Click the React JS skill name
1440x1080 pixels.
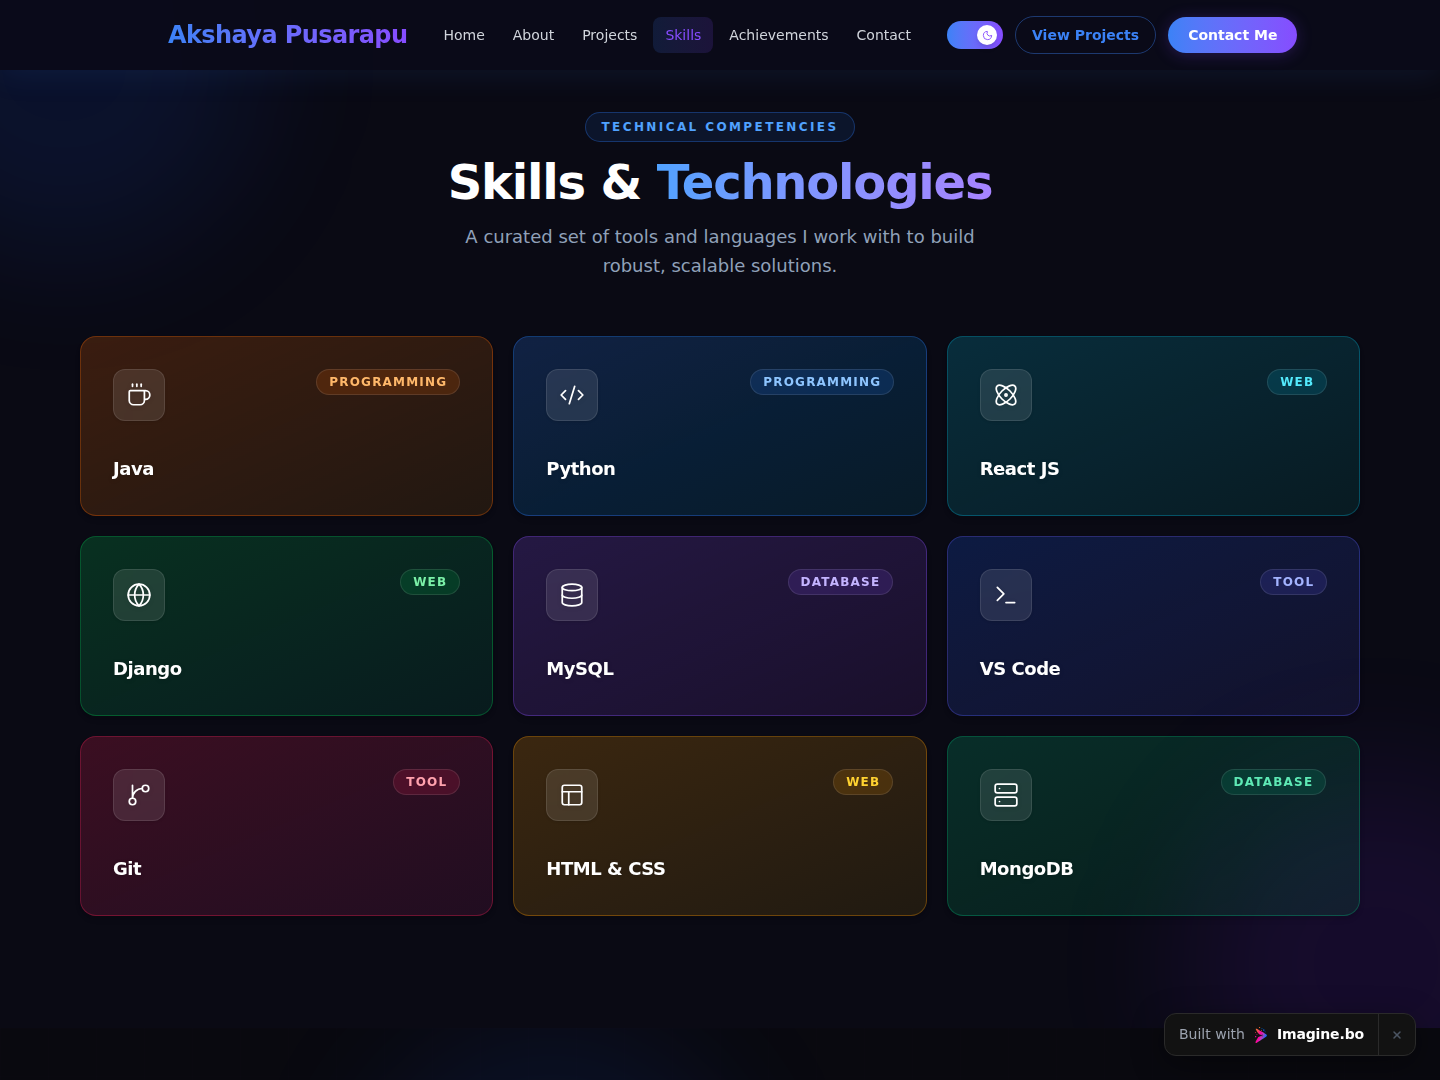(x=1019, y=469)
